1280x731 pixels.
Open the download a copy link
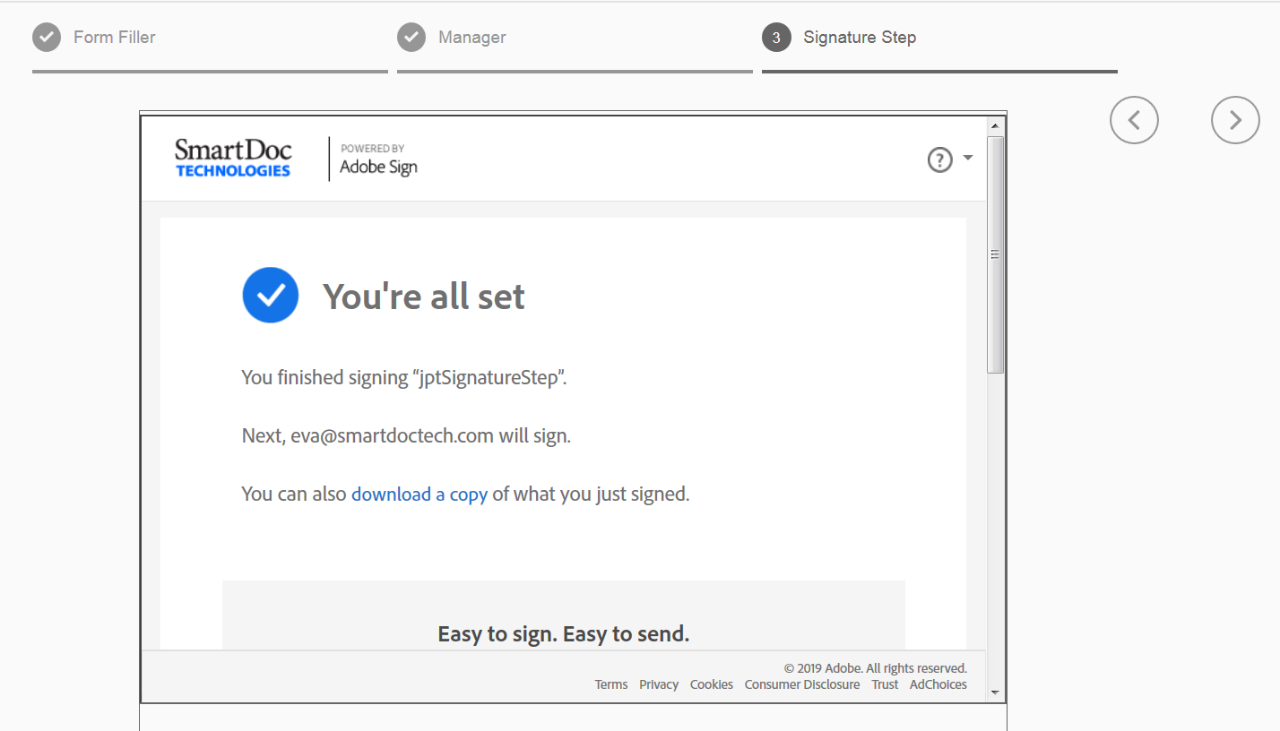[419, 493]
